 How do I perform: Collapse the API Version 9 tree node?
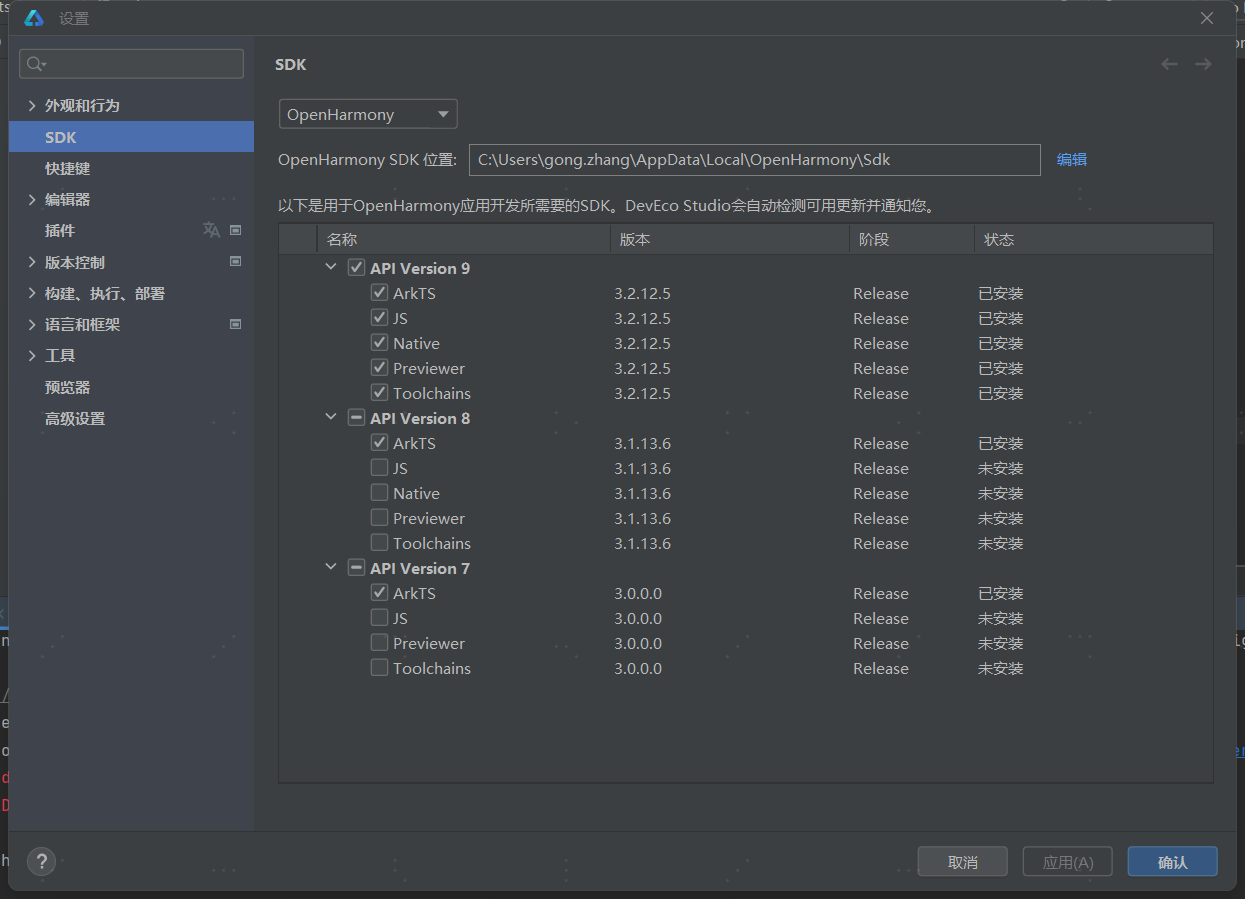(x=331, y=268)
